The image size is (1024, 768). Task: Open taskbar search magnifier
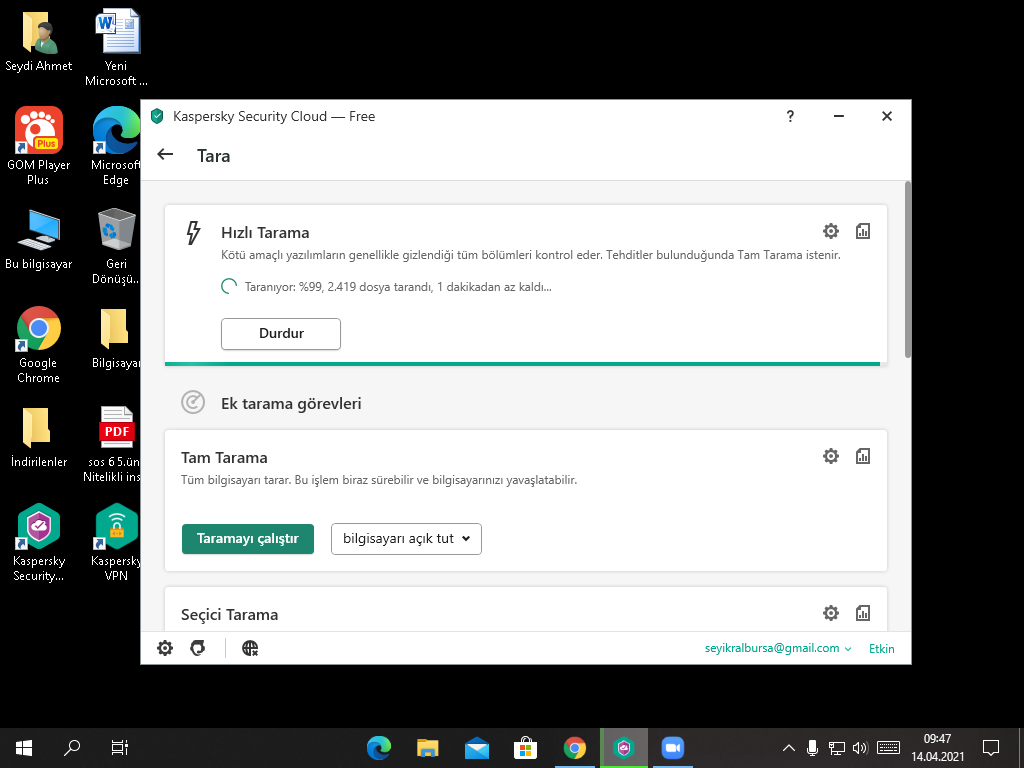pos(72,748)
